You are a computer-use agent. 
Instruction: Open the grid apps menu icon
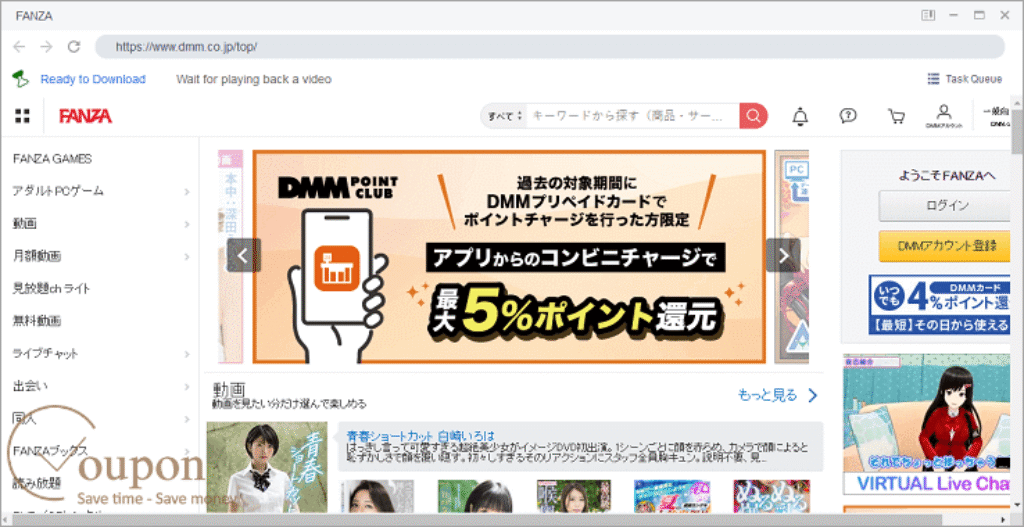click(x=22, y=116)
